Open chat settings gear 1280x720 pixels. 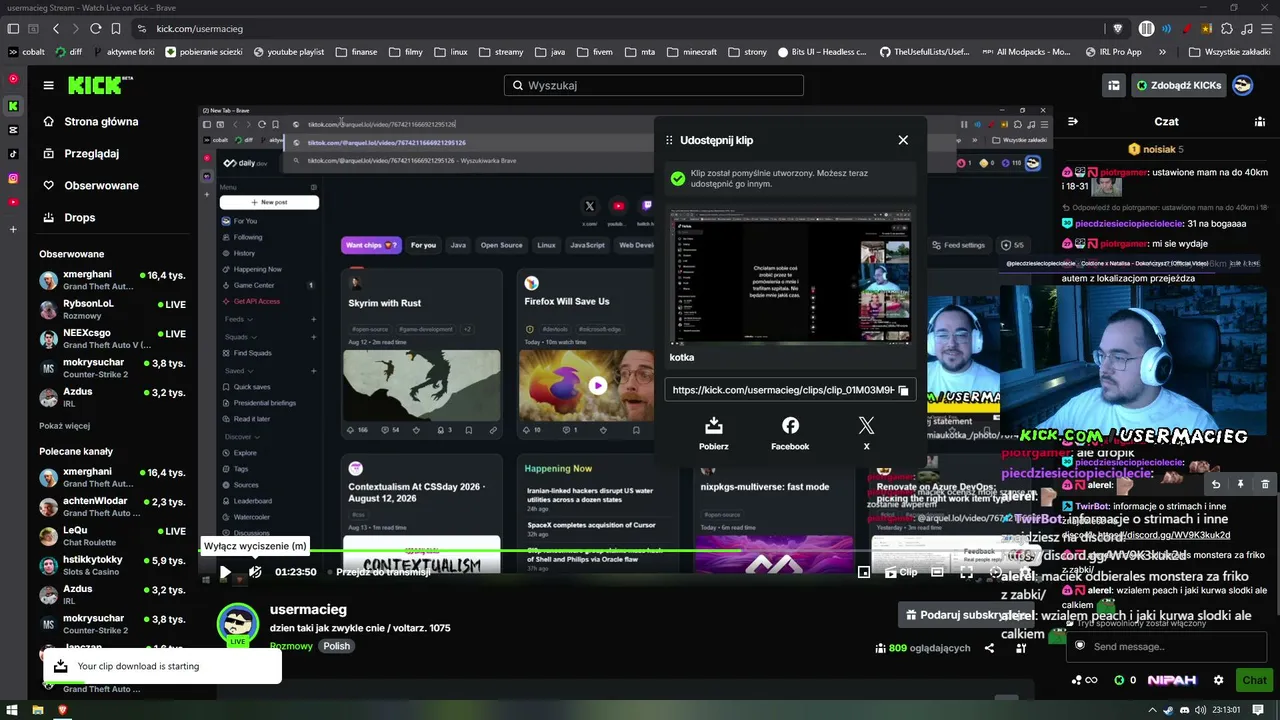point(1218,680)
